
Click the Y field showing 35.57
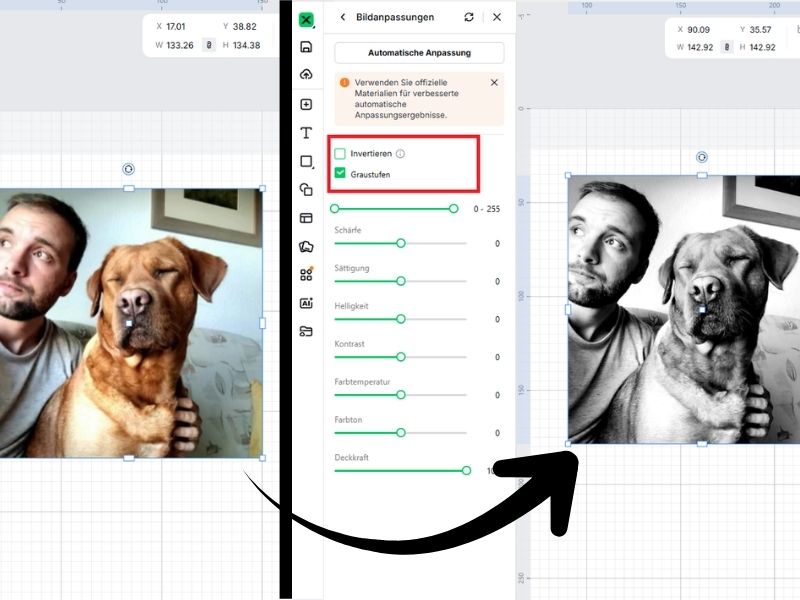coord(760,30)
